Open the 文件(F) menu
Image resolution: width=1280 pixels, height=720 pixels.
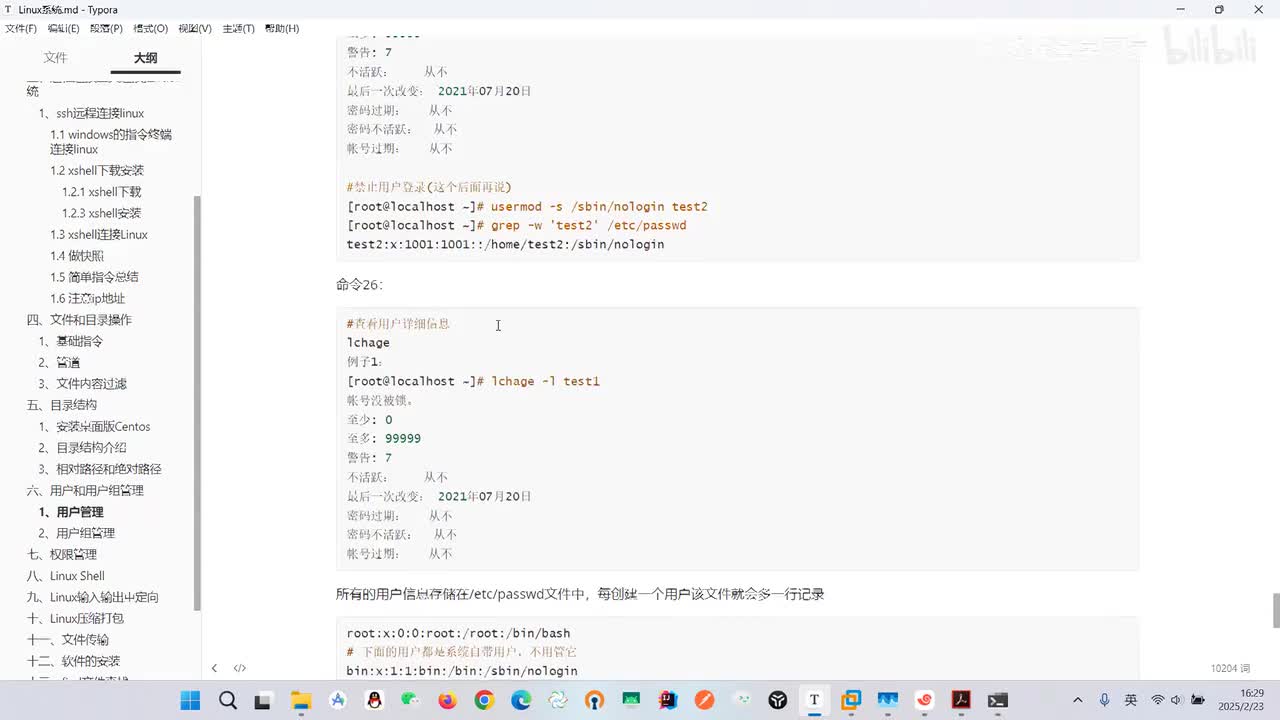20,28
